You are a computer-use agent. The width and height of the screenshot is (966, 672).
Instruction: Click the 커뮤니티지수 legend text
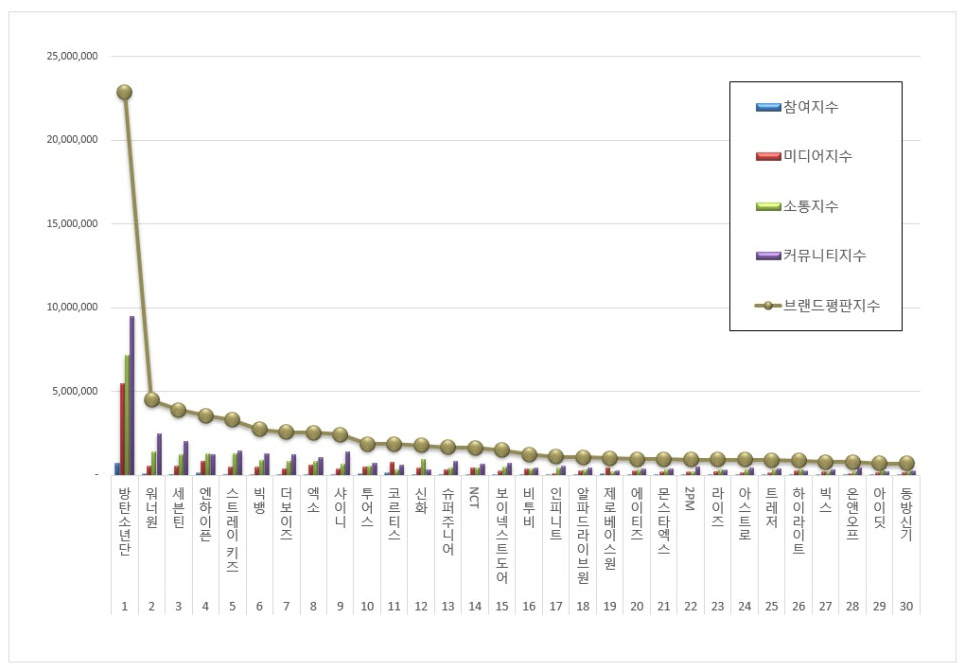pos(824,256)
